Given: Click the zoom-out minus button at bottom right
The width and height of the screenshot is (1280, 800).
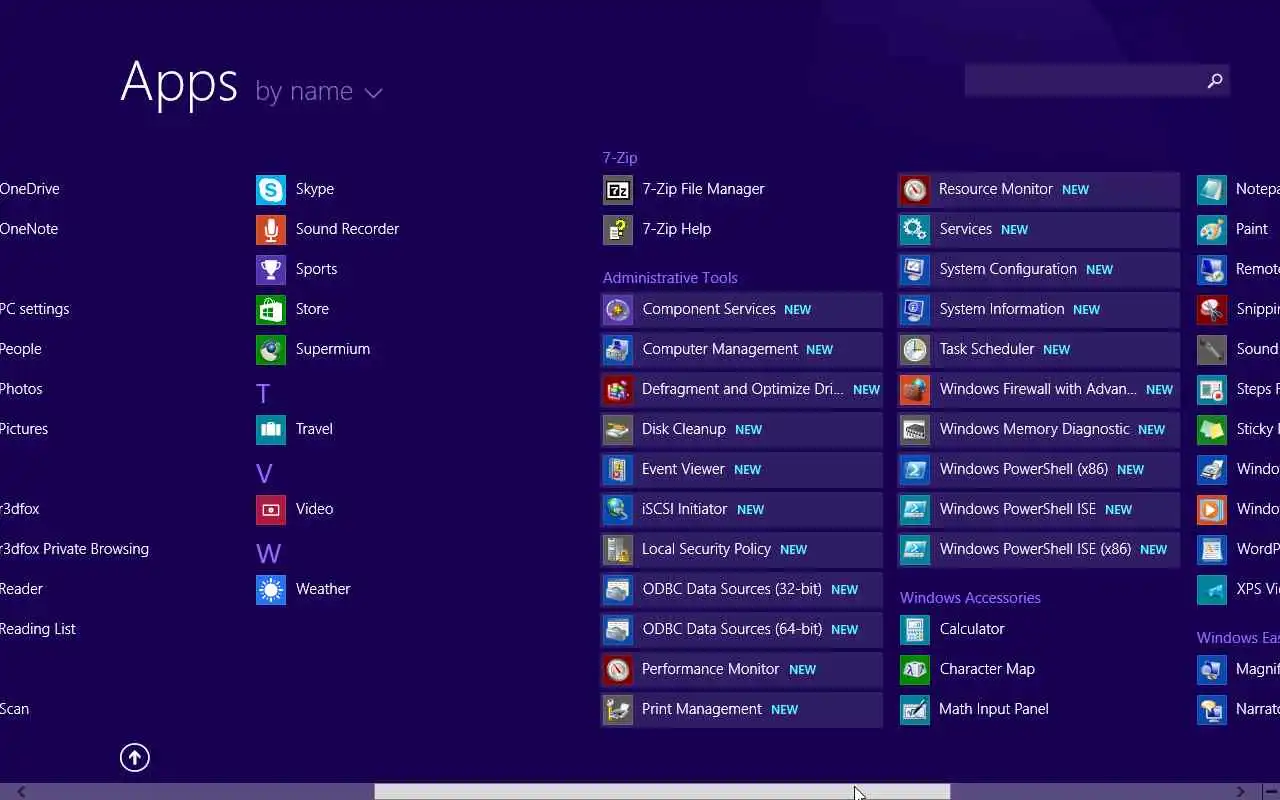Looking at the screenshot, I should point(1270,791).
